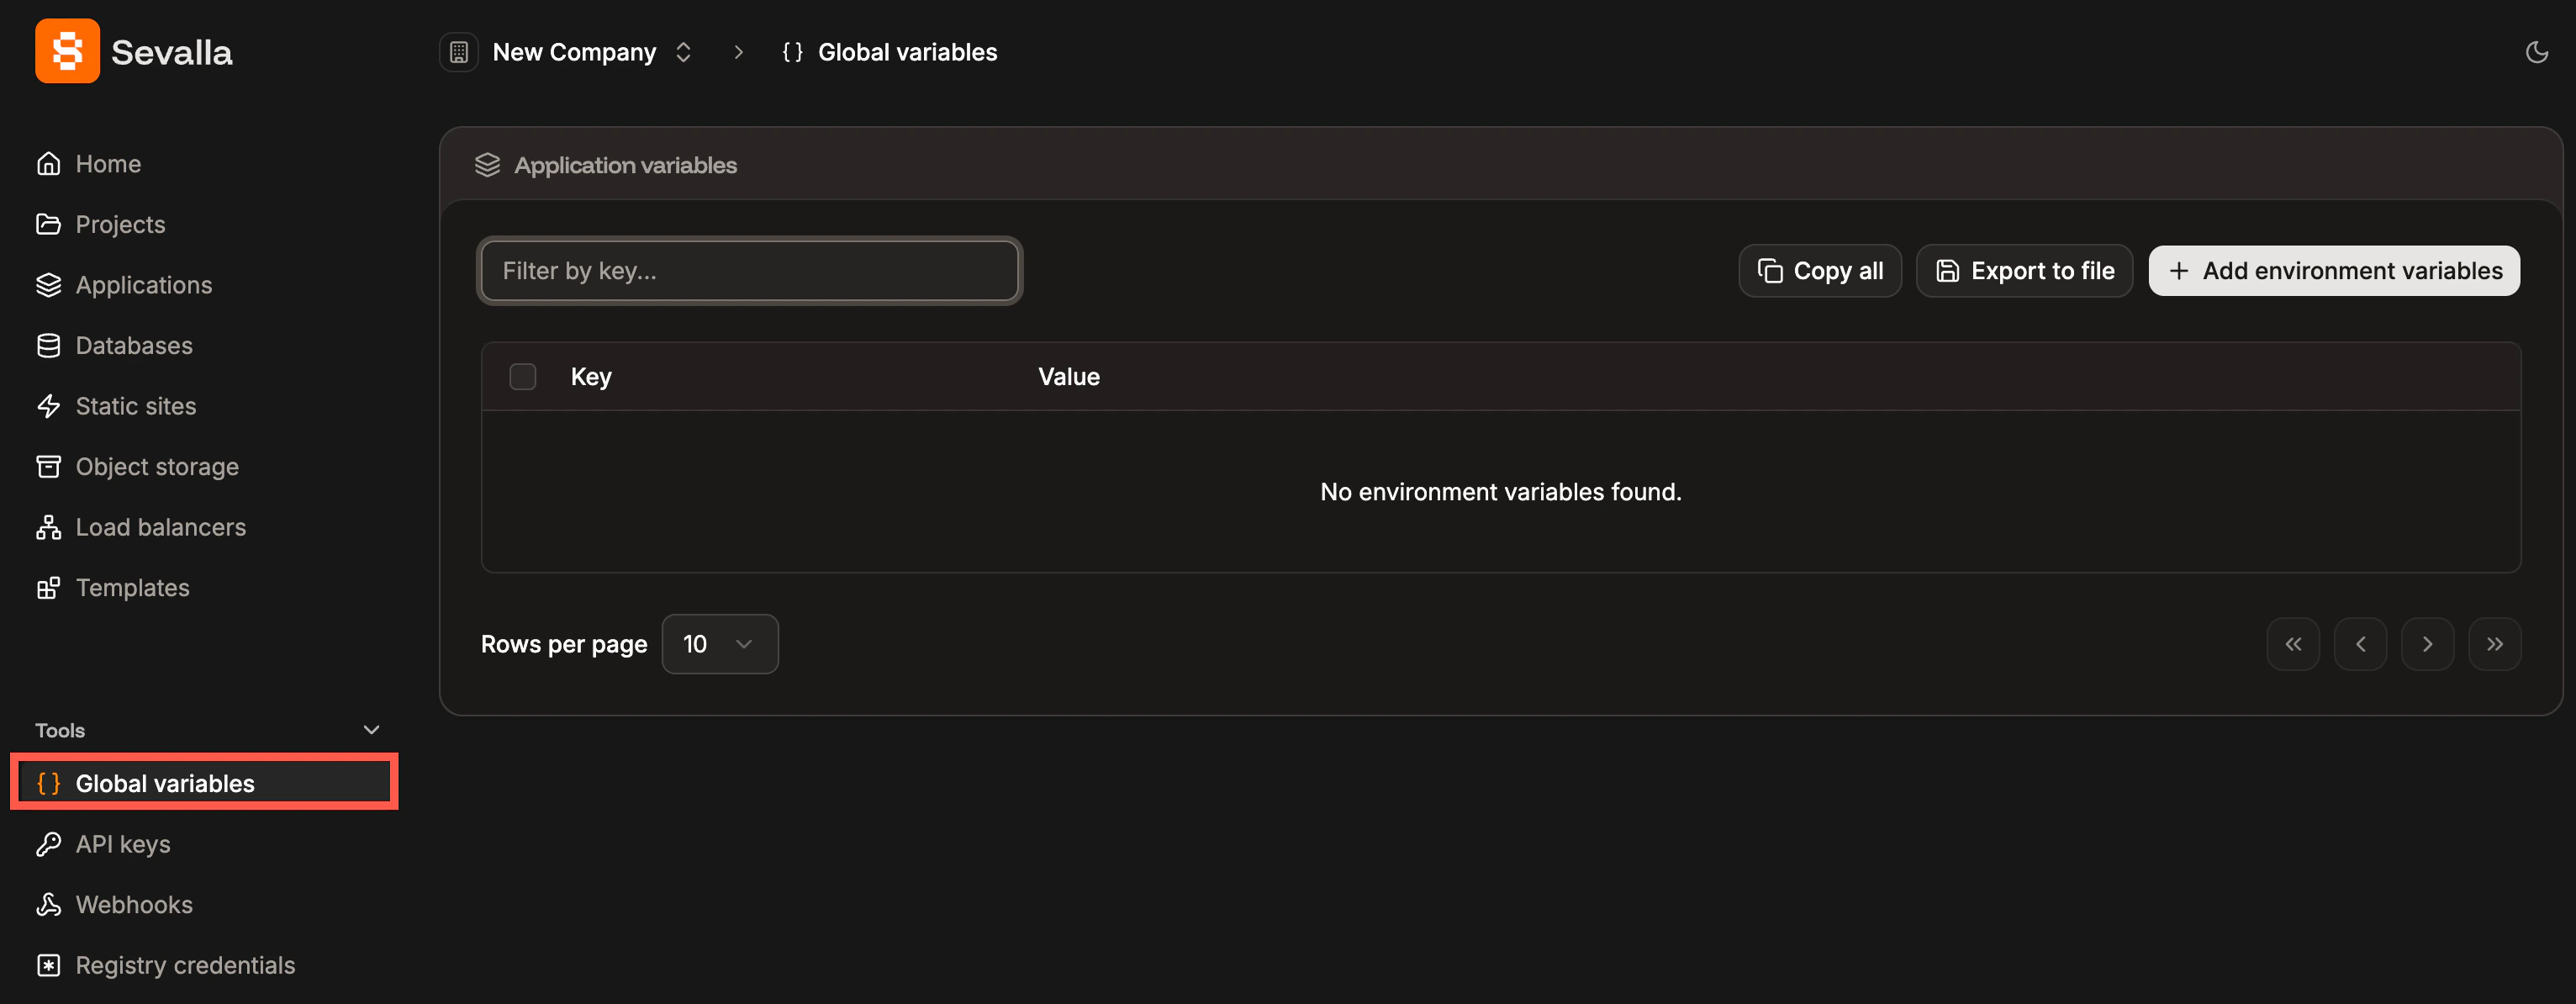Viewport: 2576px width, 1004px height.
Task: Open Static sites section
Action: tap(135, 406)
